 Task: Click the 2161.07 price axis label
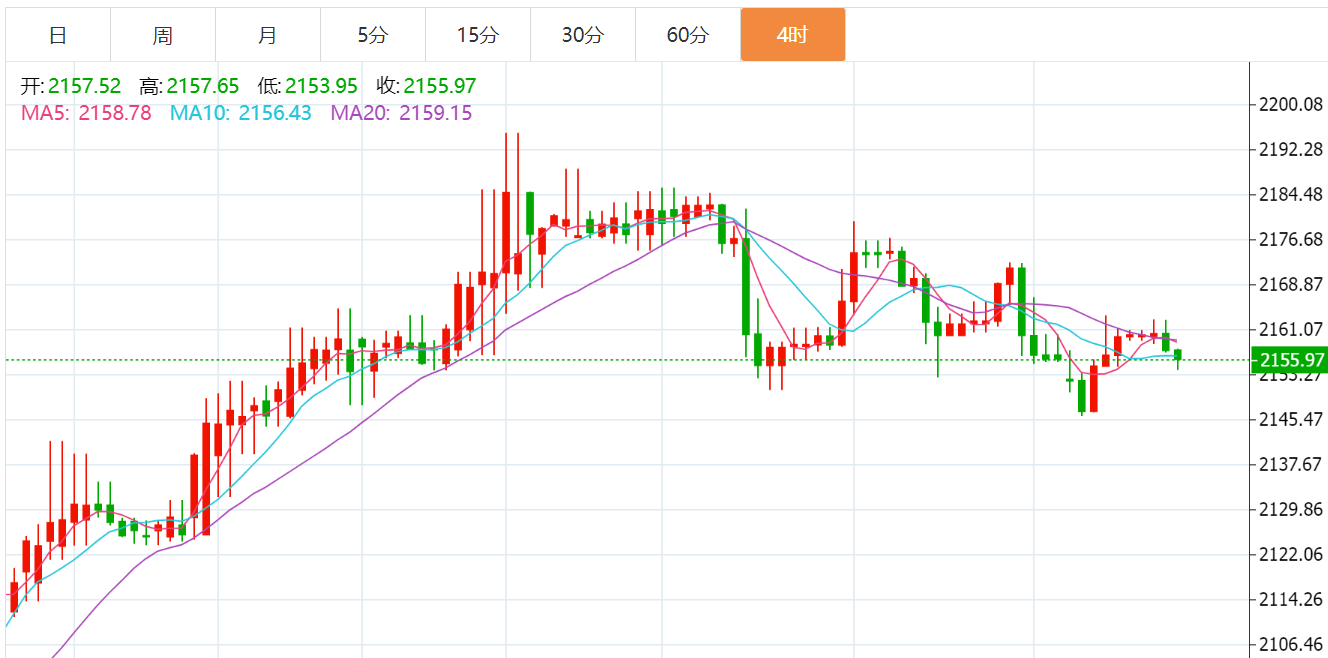pos(1292,329)
